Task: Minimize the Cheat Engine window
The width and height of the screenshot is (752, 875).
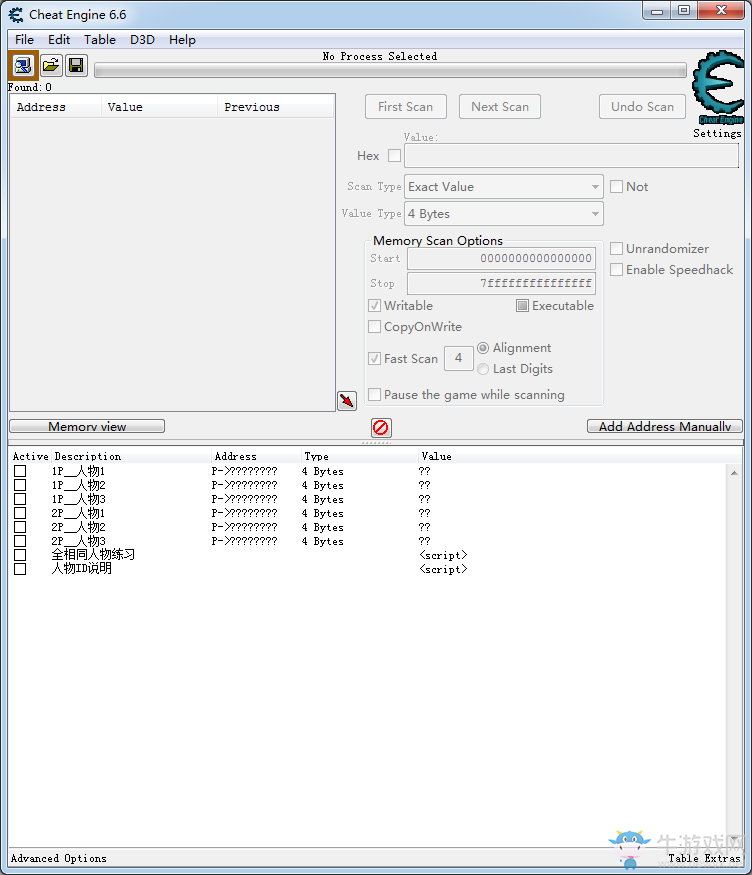Action: (657, 11)
